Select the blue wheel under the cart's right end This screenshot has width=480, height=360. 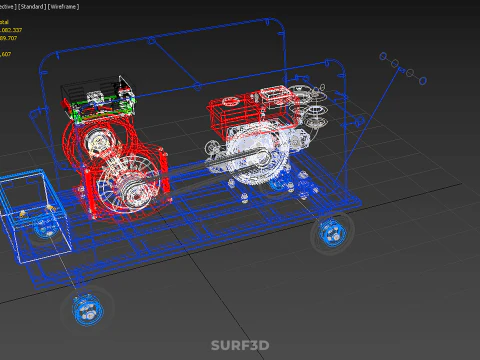332,232
